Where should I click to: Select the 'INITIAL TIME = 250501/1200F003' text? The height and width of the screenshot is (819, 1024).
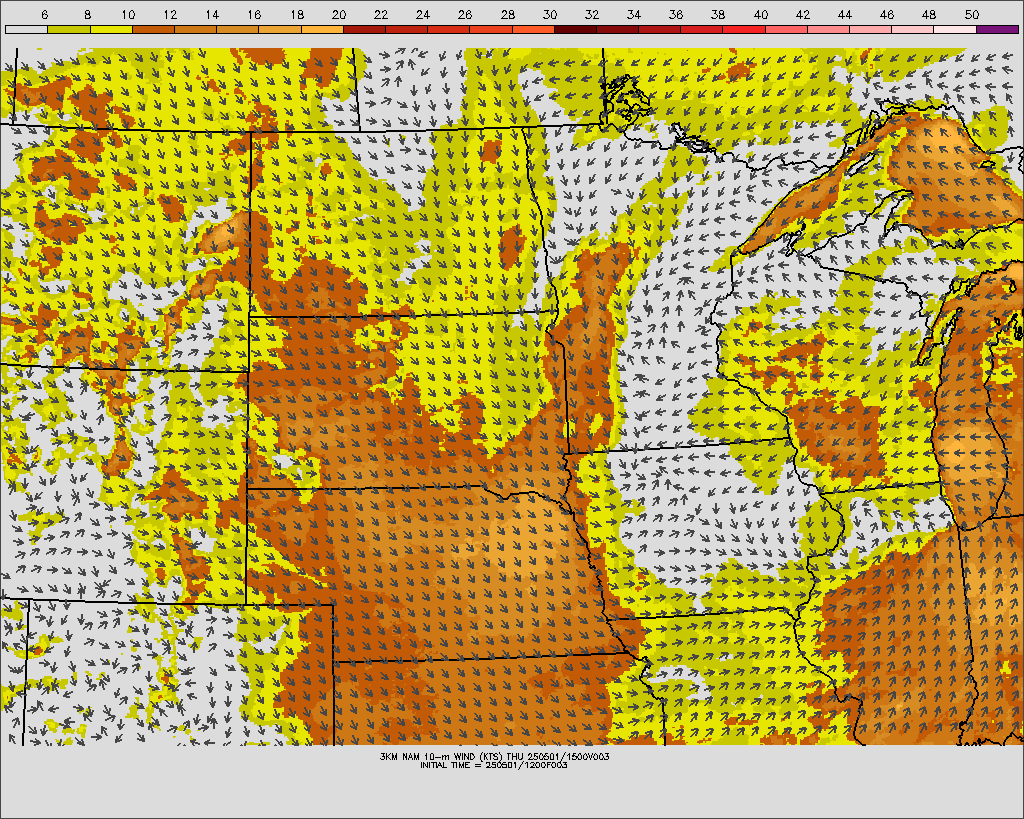click(494, 765)
